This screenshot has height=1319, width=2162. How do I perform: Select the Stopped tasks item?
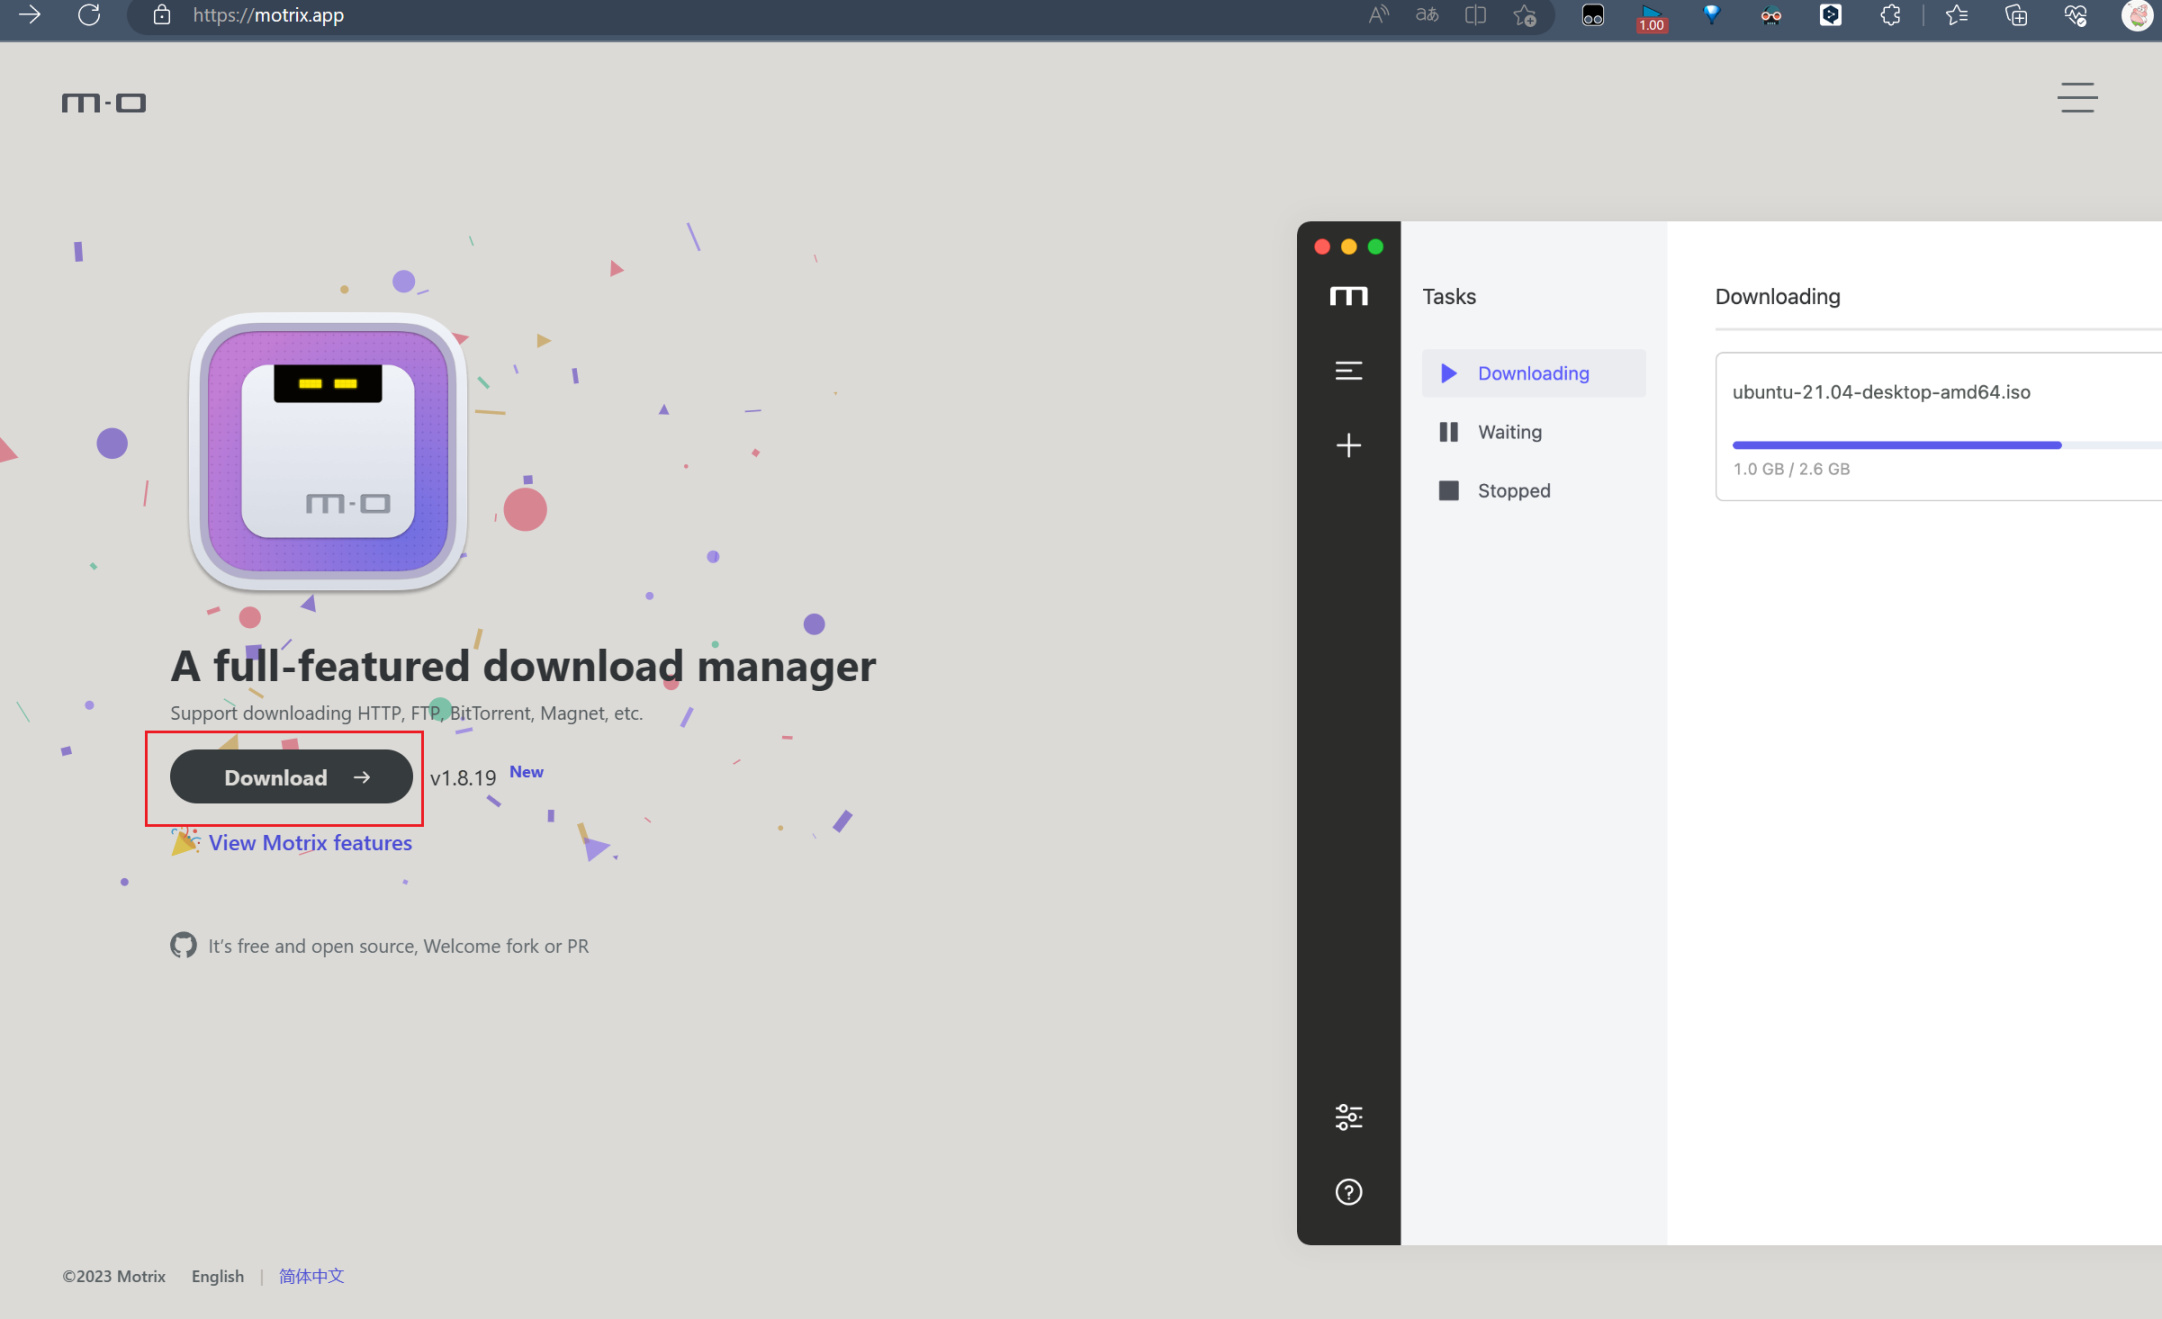[1513, 491]
